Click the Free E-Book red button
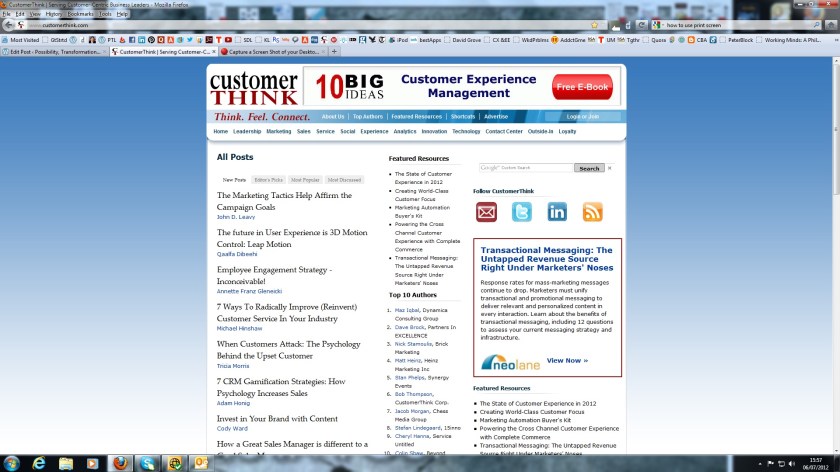 [582, 87]
